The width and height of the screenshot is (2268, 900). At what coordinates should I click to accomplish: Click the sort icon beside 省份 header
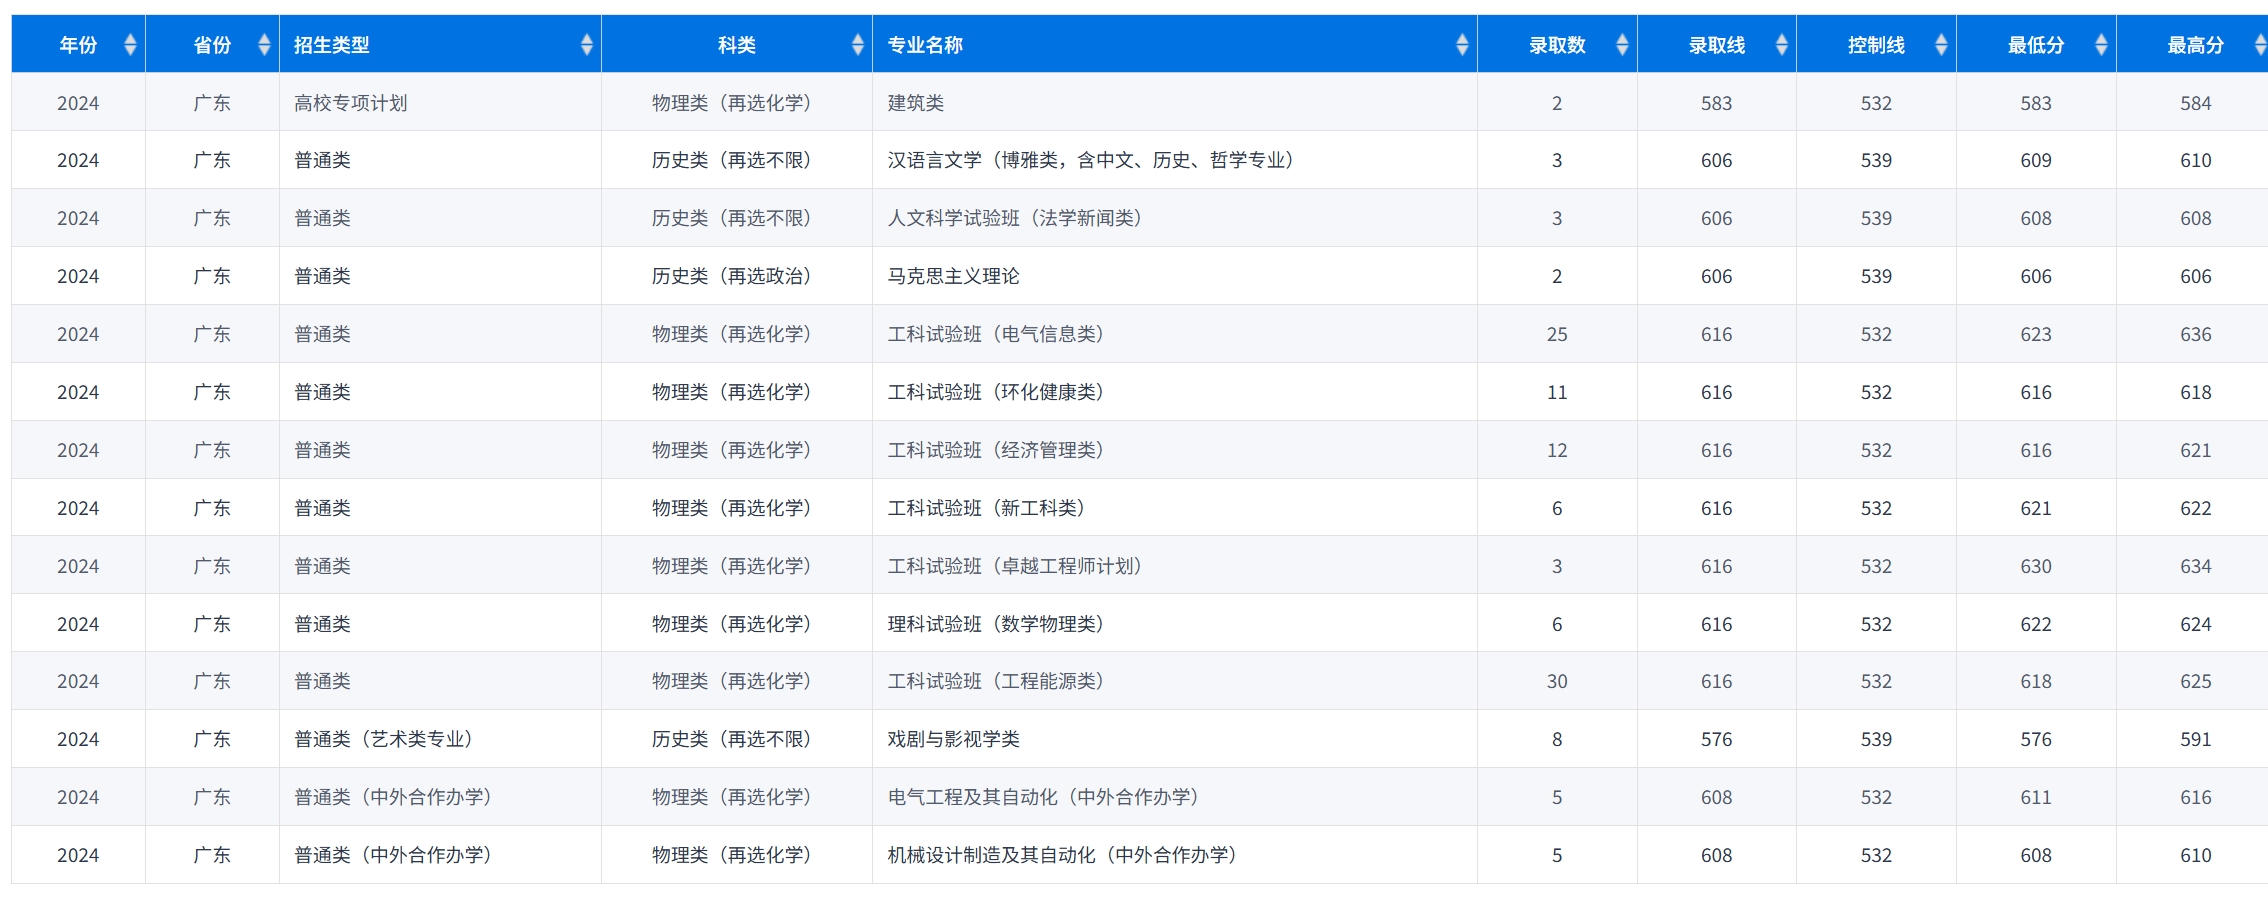point(263,44)
